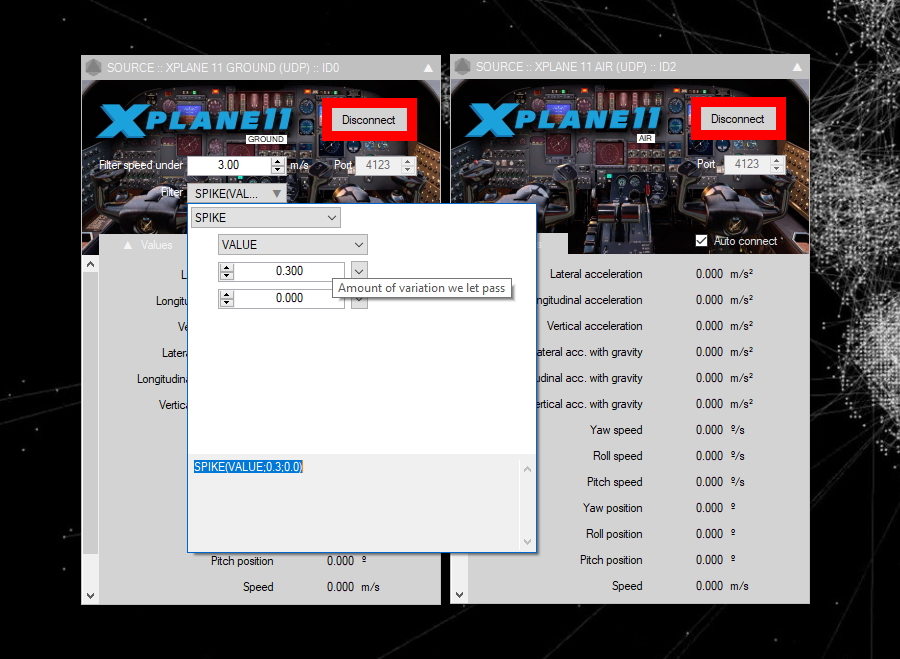The width and height of the screenshot is (900, 659).
Task: Click Pitch position label in AIR panel
Action: pyautogui.click(x=611, y=560)
